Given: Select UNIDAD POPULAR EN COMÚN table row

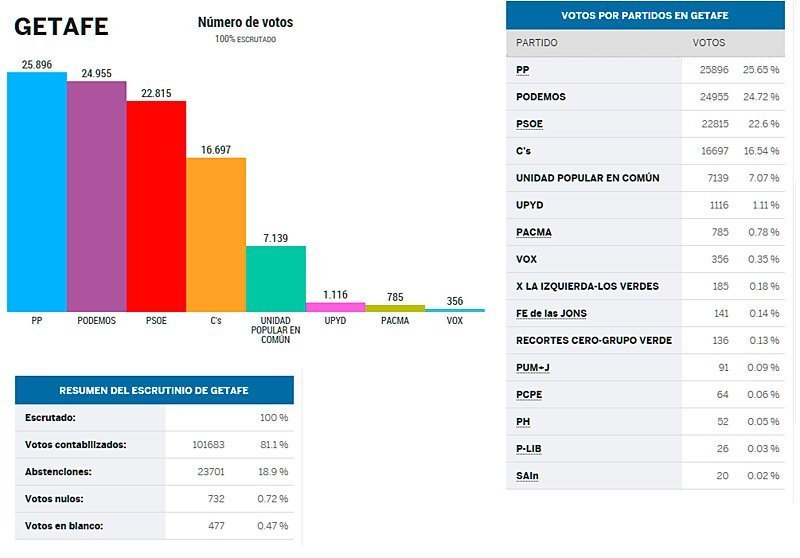Looking at the screenshot, I should 645,178.
